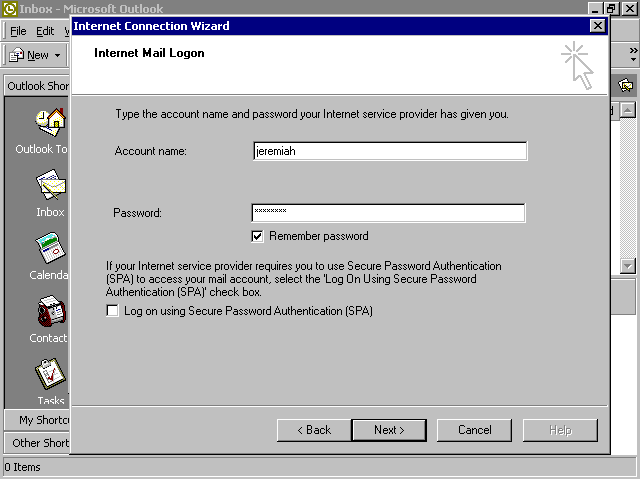The width and height of the screenshot is (640, 480).
Task: Click into the Password field
Action: click(x=389, y=213)
